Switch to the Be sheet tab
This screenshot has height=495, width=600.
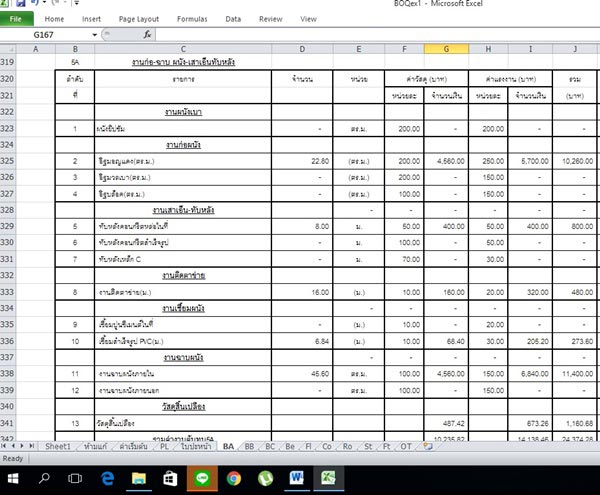[x=290, y=446]
